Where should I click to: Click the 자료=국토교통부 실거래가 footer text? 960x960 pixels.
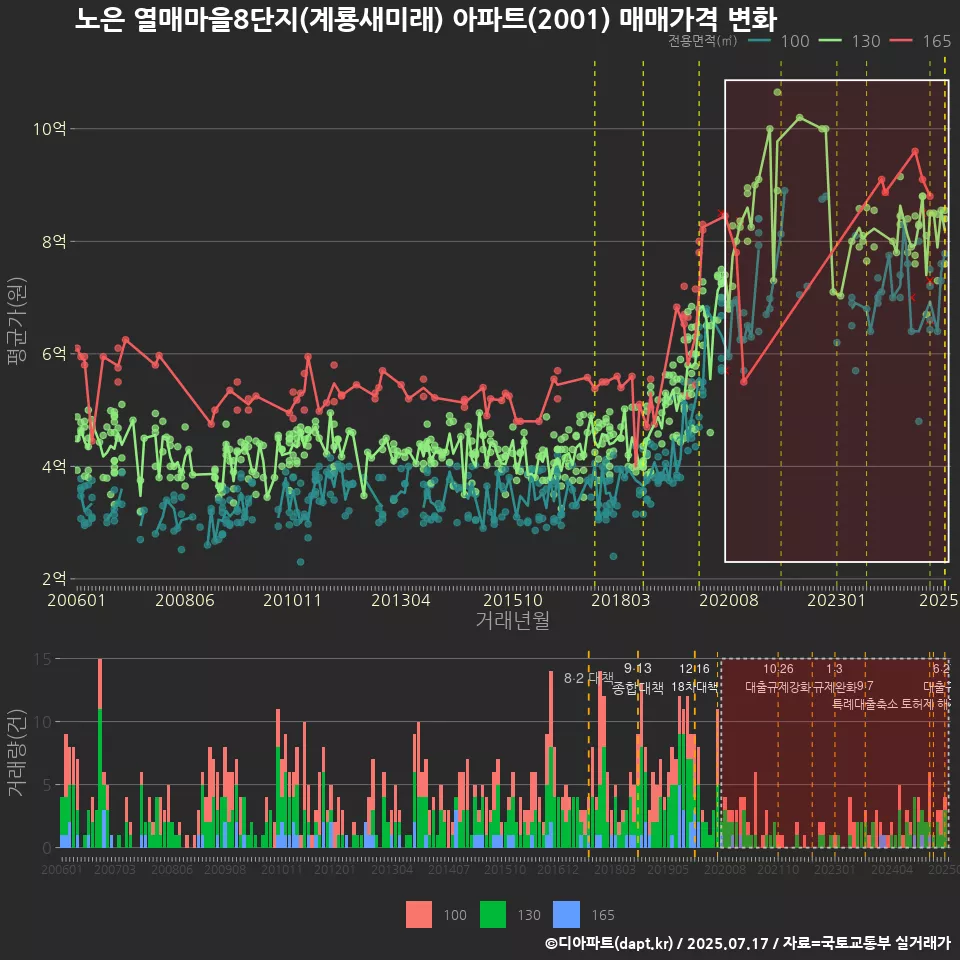click(x=866, y=943)
